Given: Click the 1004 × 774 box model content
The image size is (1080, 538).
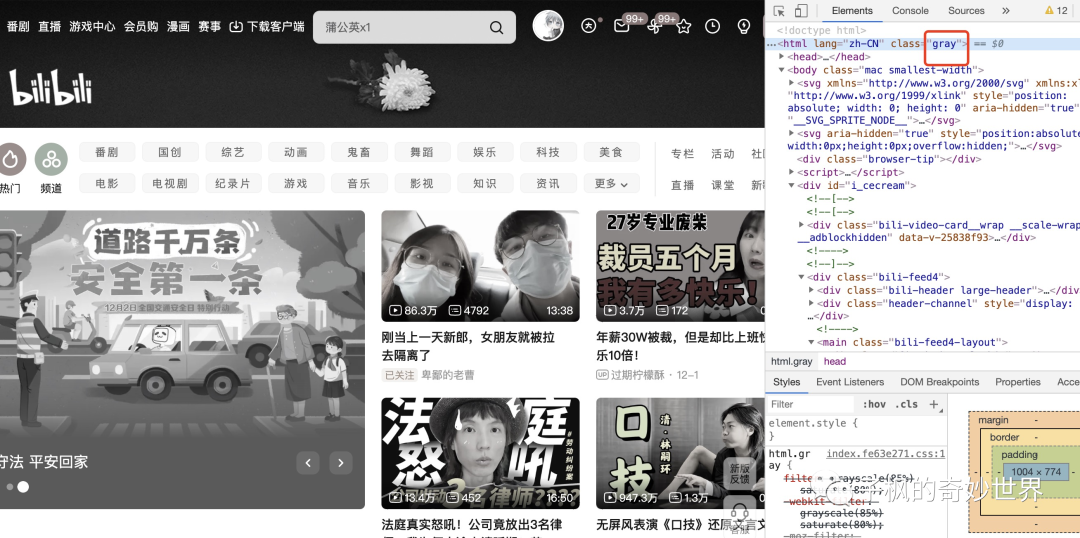Looking at the screenshot, I should (1036, 472).
